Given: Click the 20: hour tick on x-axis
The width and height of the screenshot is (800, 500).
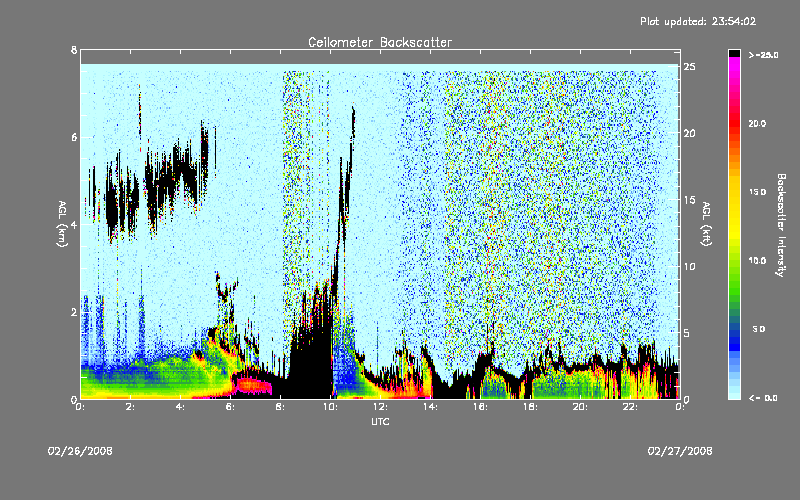Looking at the screenshot, I should [x=580, y=407].
